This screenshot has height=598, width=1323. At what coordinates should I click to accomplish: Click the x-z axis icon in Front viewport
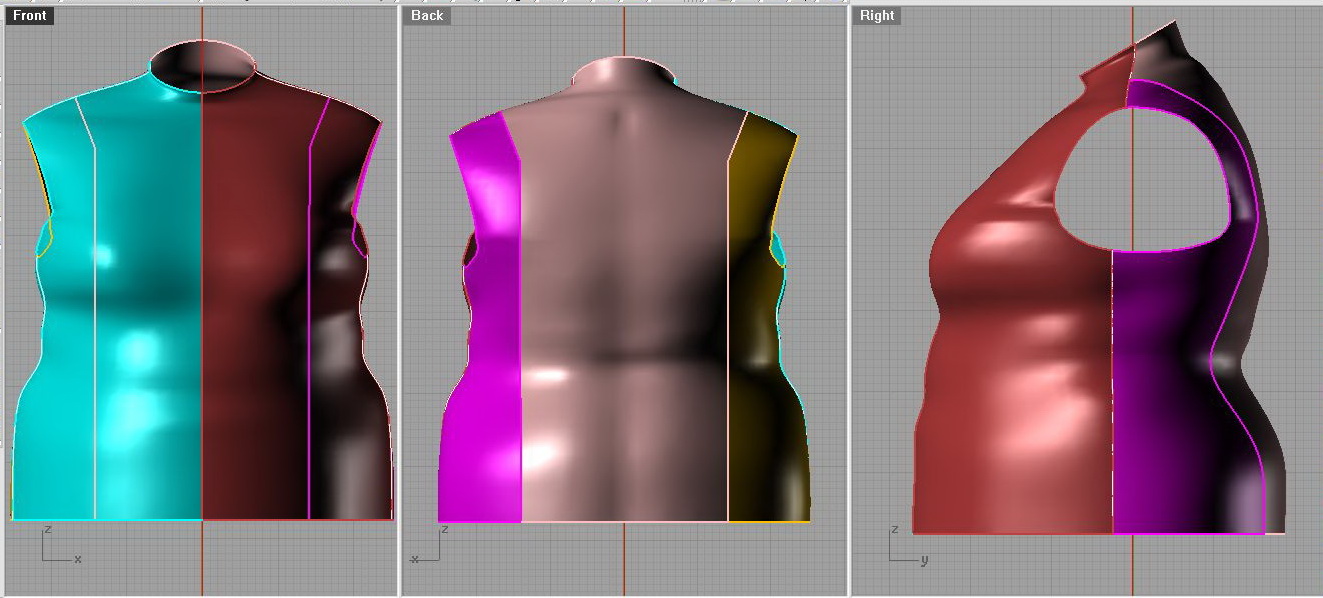[x=61, y=546]
